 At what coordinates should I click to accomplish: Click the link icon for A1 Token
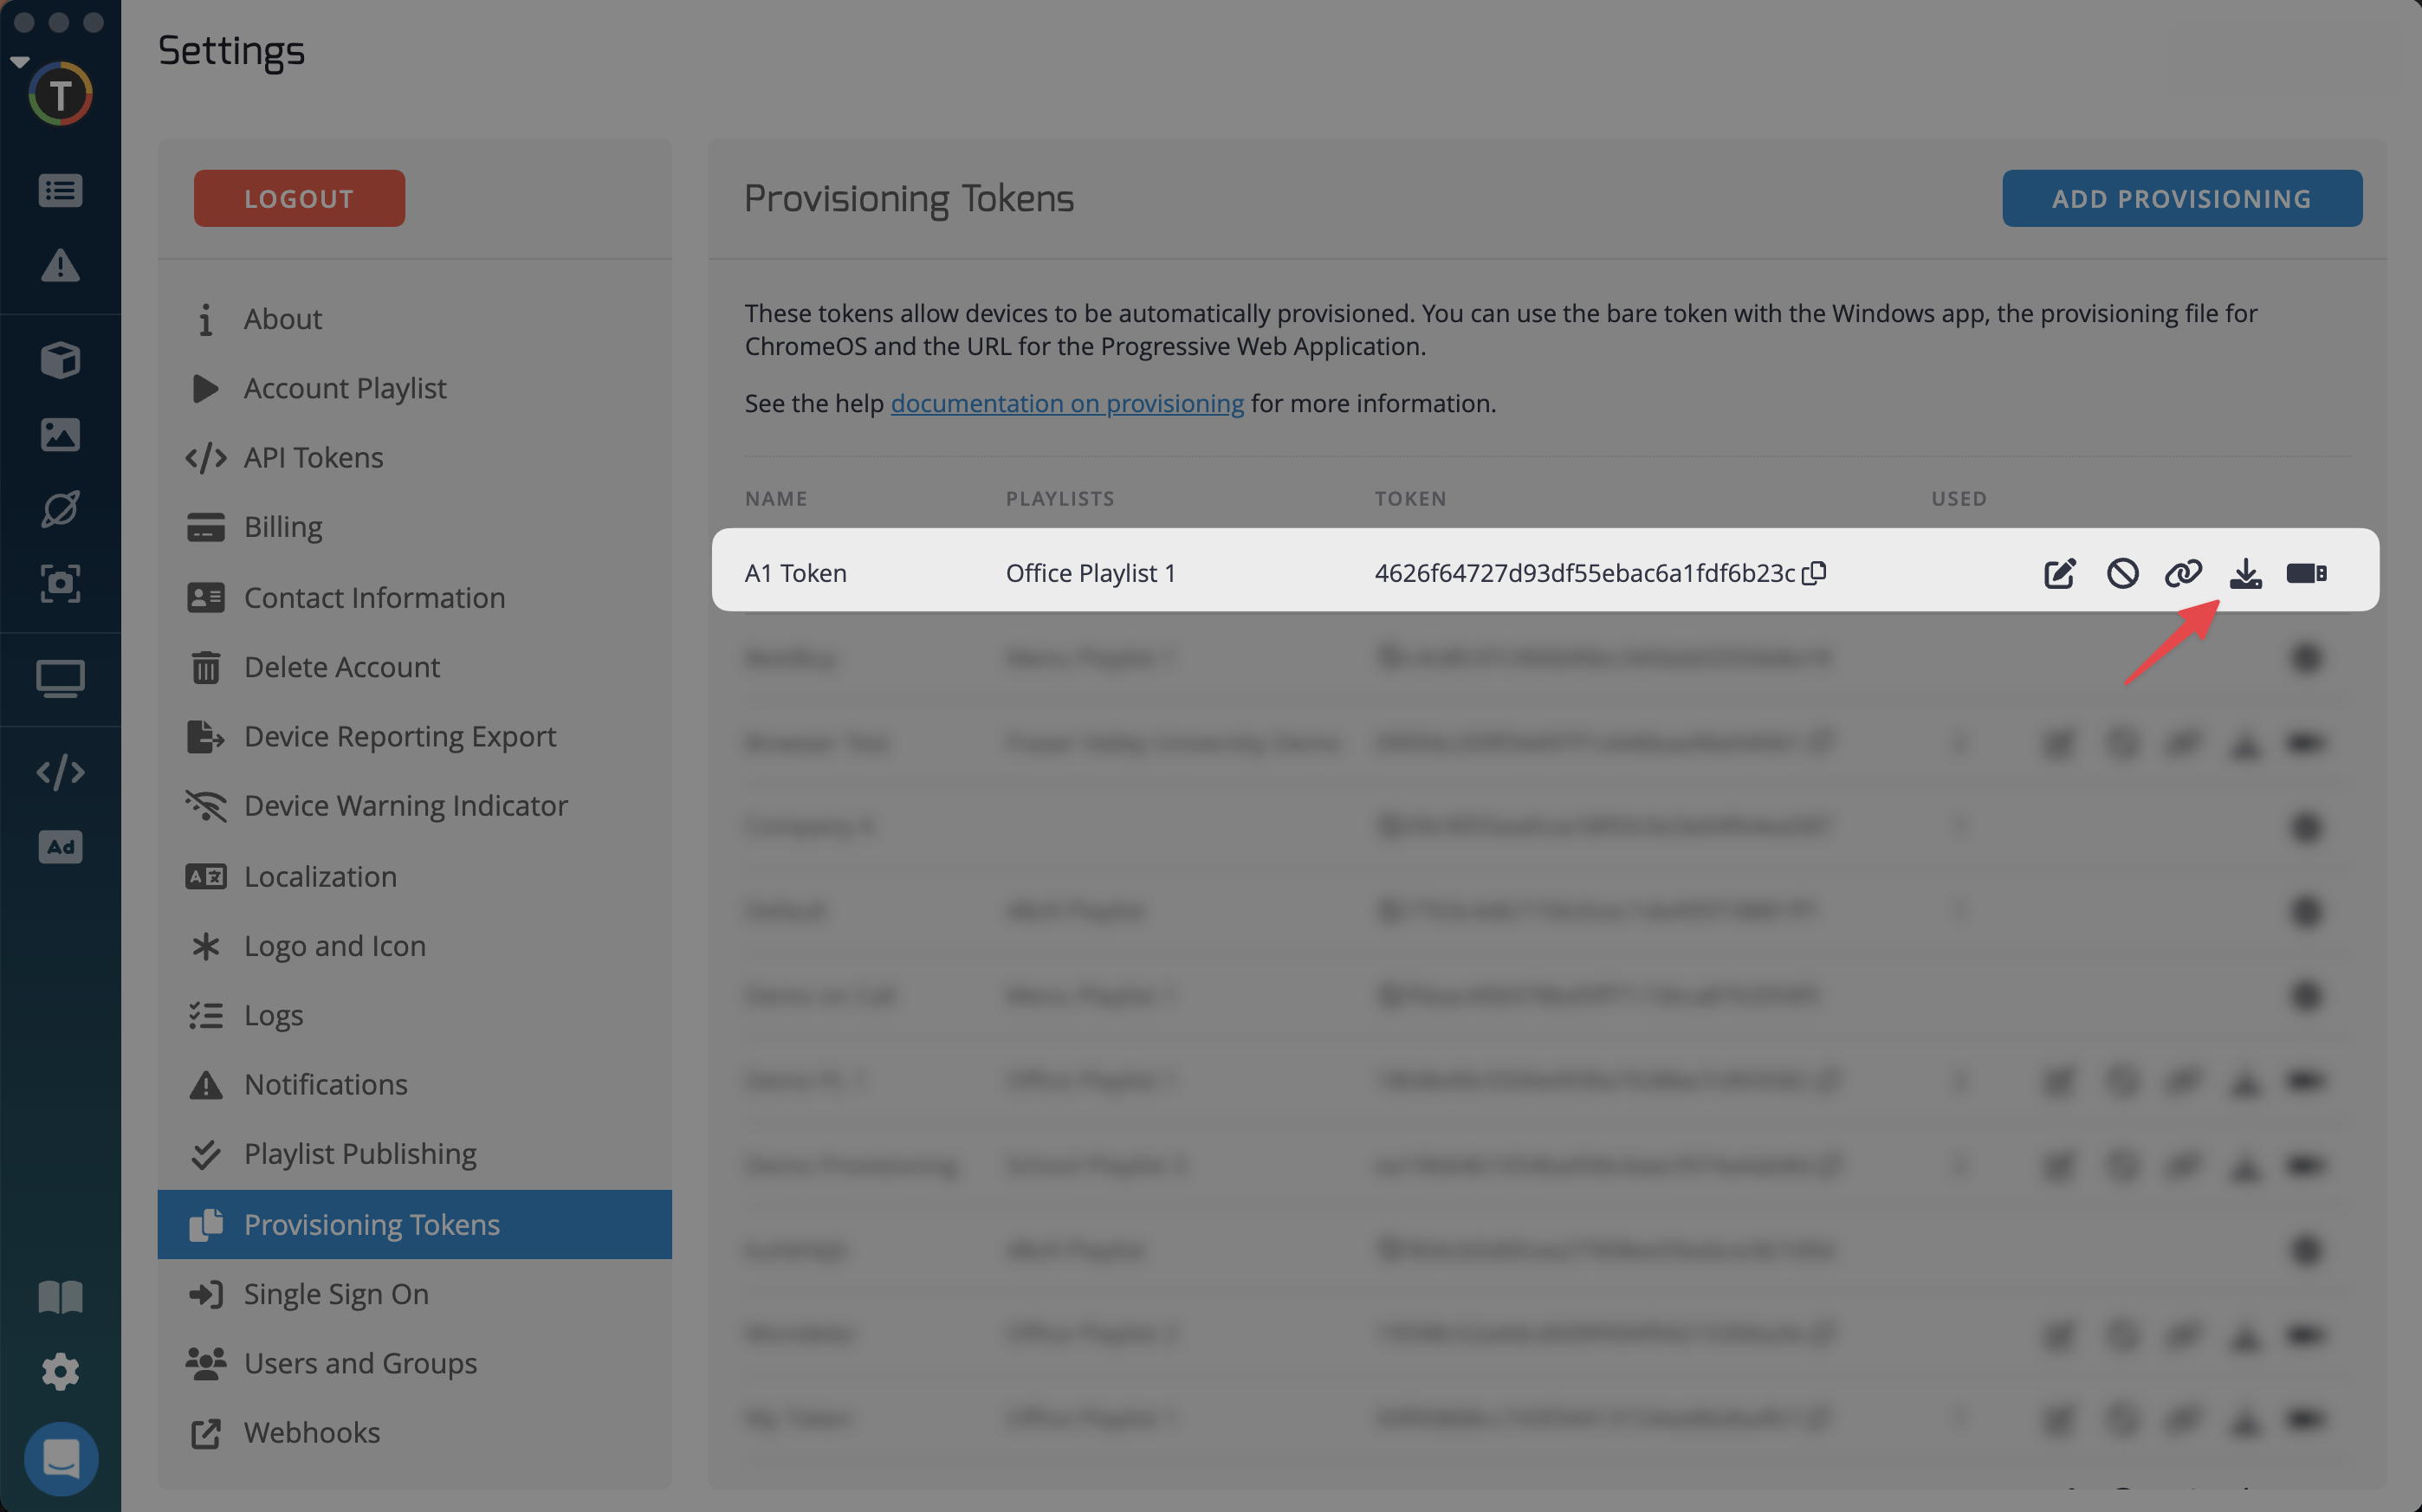[x=2183, y=573]
